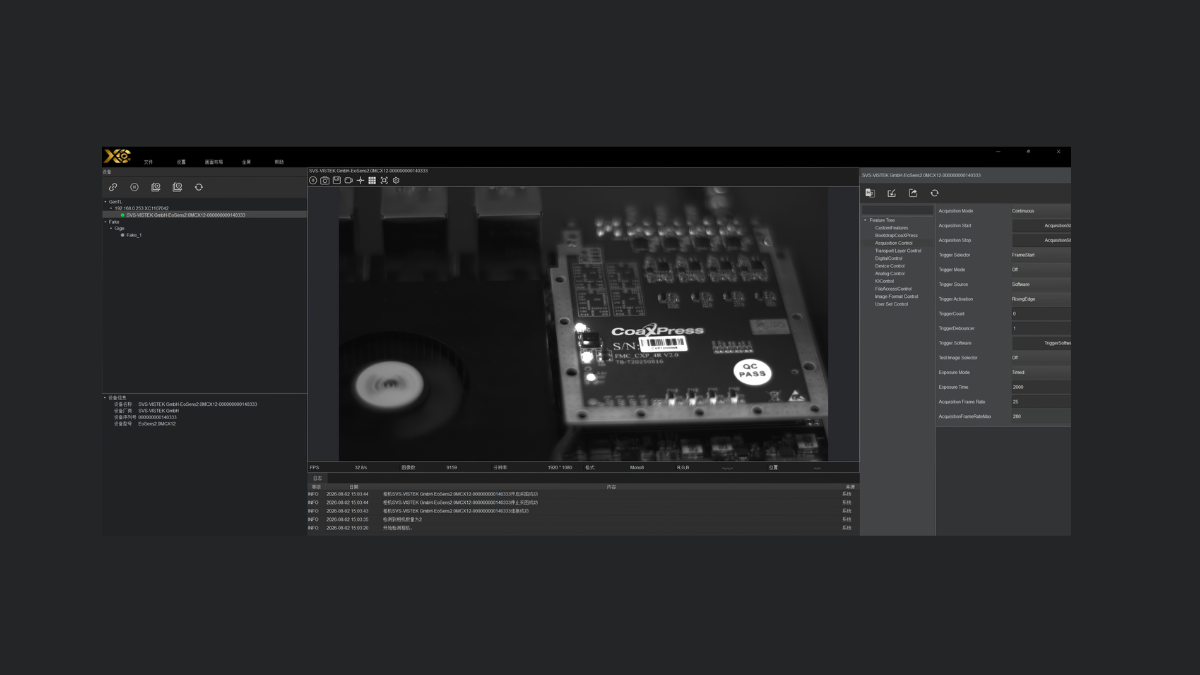Select the 日志 tab above the log table
Screen dimensions: 1200x675
click(x=318, y=479)
